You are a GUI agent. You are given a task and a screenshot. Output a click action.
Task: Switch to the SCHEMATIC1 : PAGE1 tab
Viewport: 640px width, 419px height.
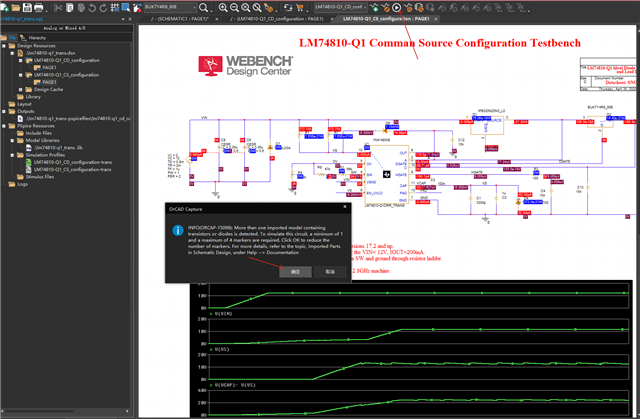coord(180,19)
